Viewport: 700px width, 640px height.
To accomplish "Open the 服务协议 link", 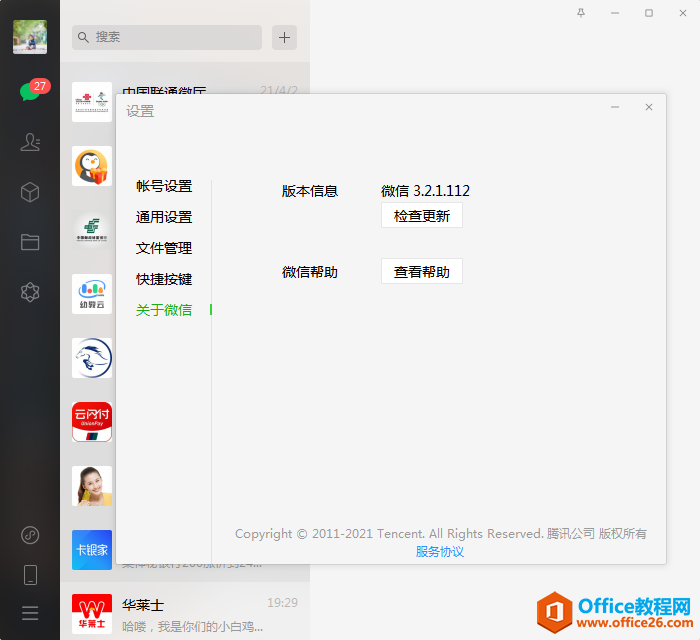I will pyautogui.click(x=440, y=552).
